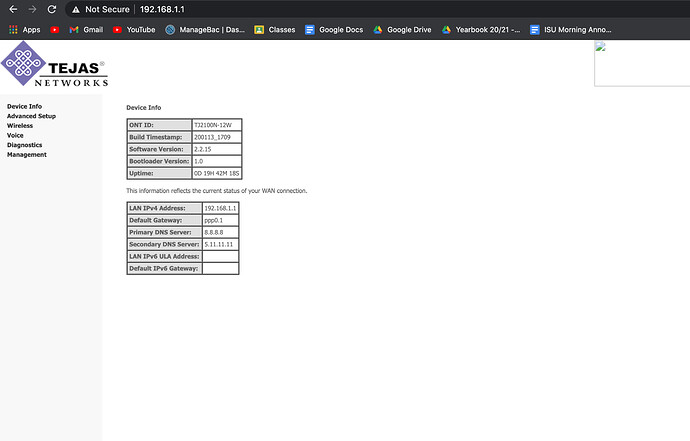Go to Wireless settings
690x441 pixels.
coord(20,126)
